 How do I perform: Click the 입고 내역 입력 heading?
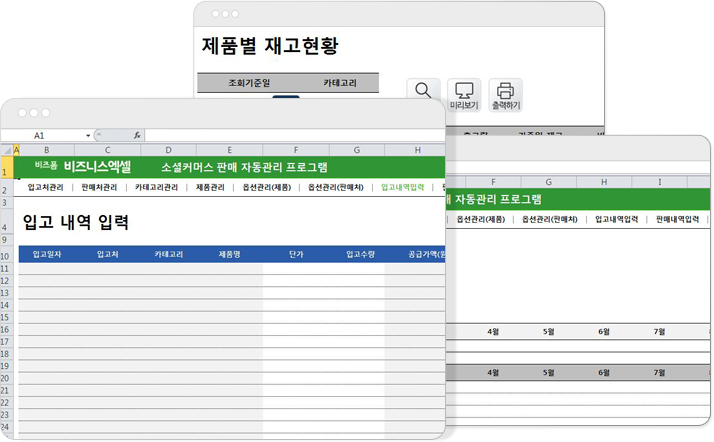pos(76,222)
